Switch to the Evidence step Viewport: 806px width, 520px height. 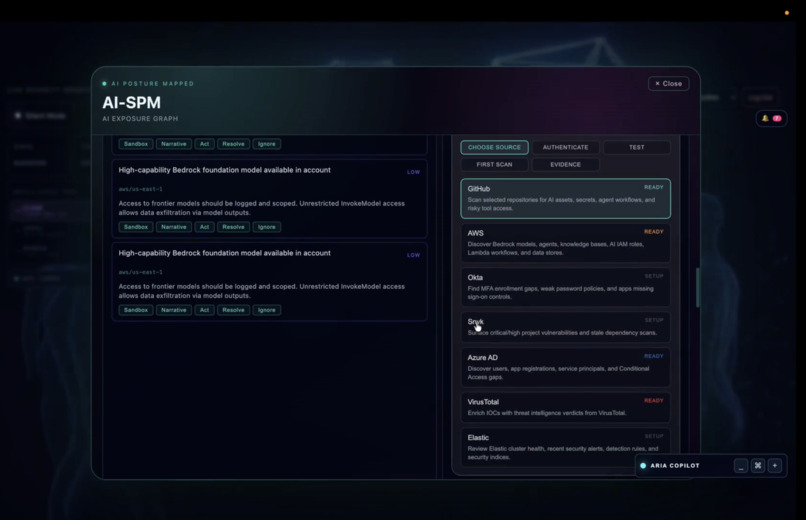click(x=565, y=164)
